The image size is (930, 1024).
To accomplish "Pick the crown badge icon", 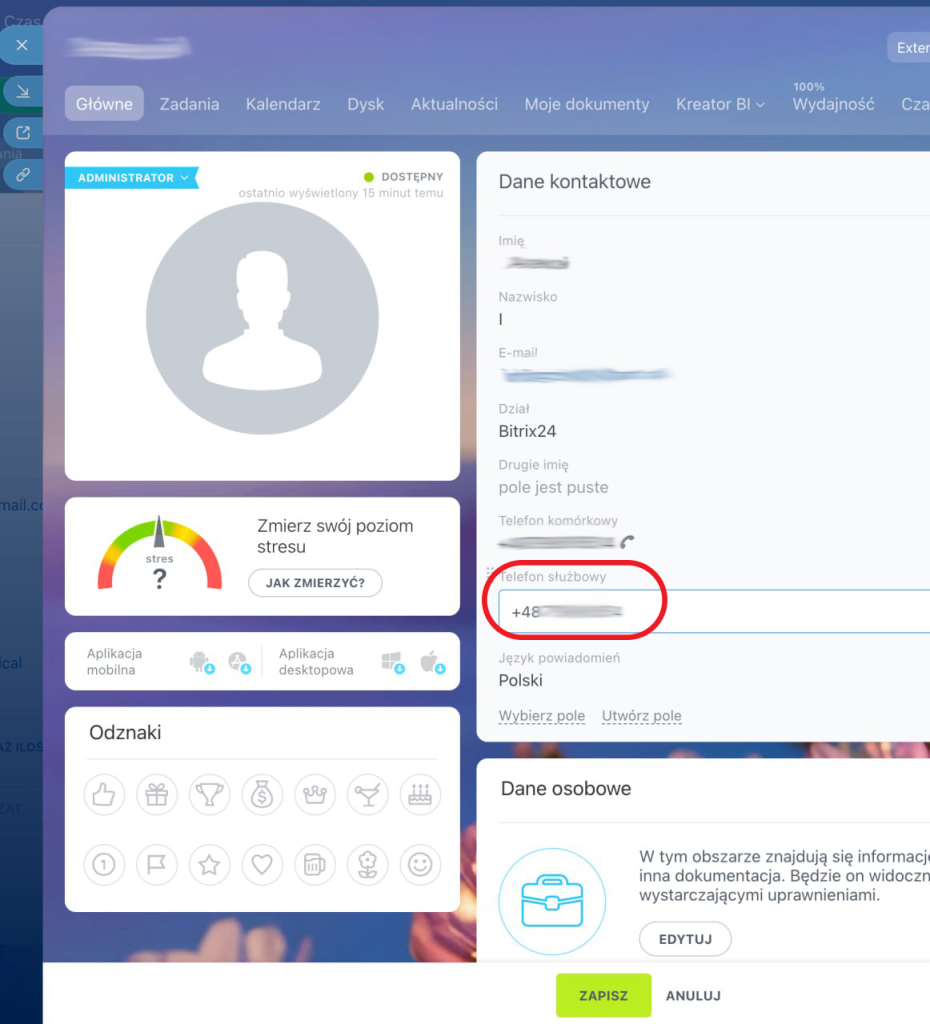I will click(x=315, y=795).
